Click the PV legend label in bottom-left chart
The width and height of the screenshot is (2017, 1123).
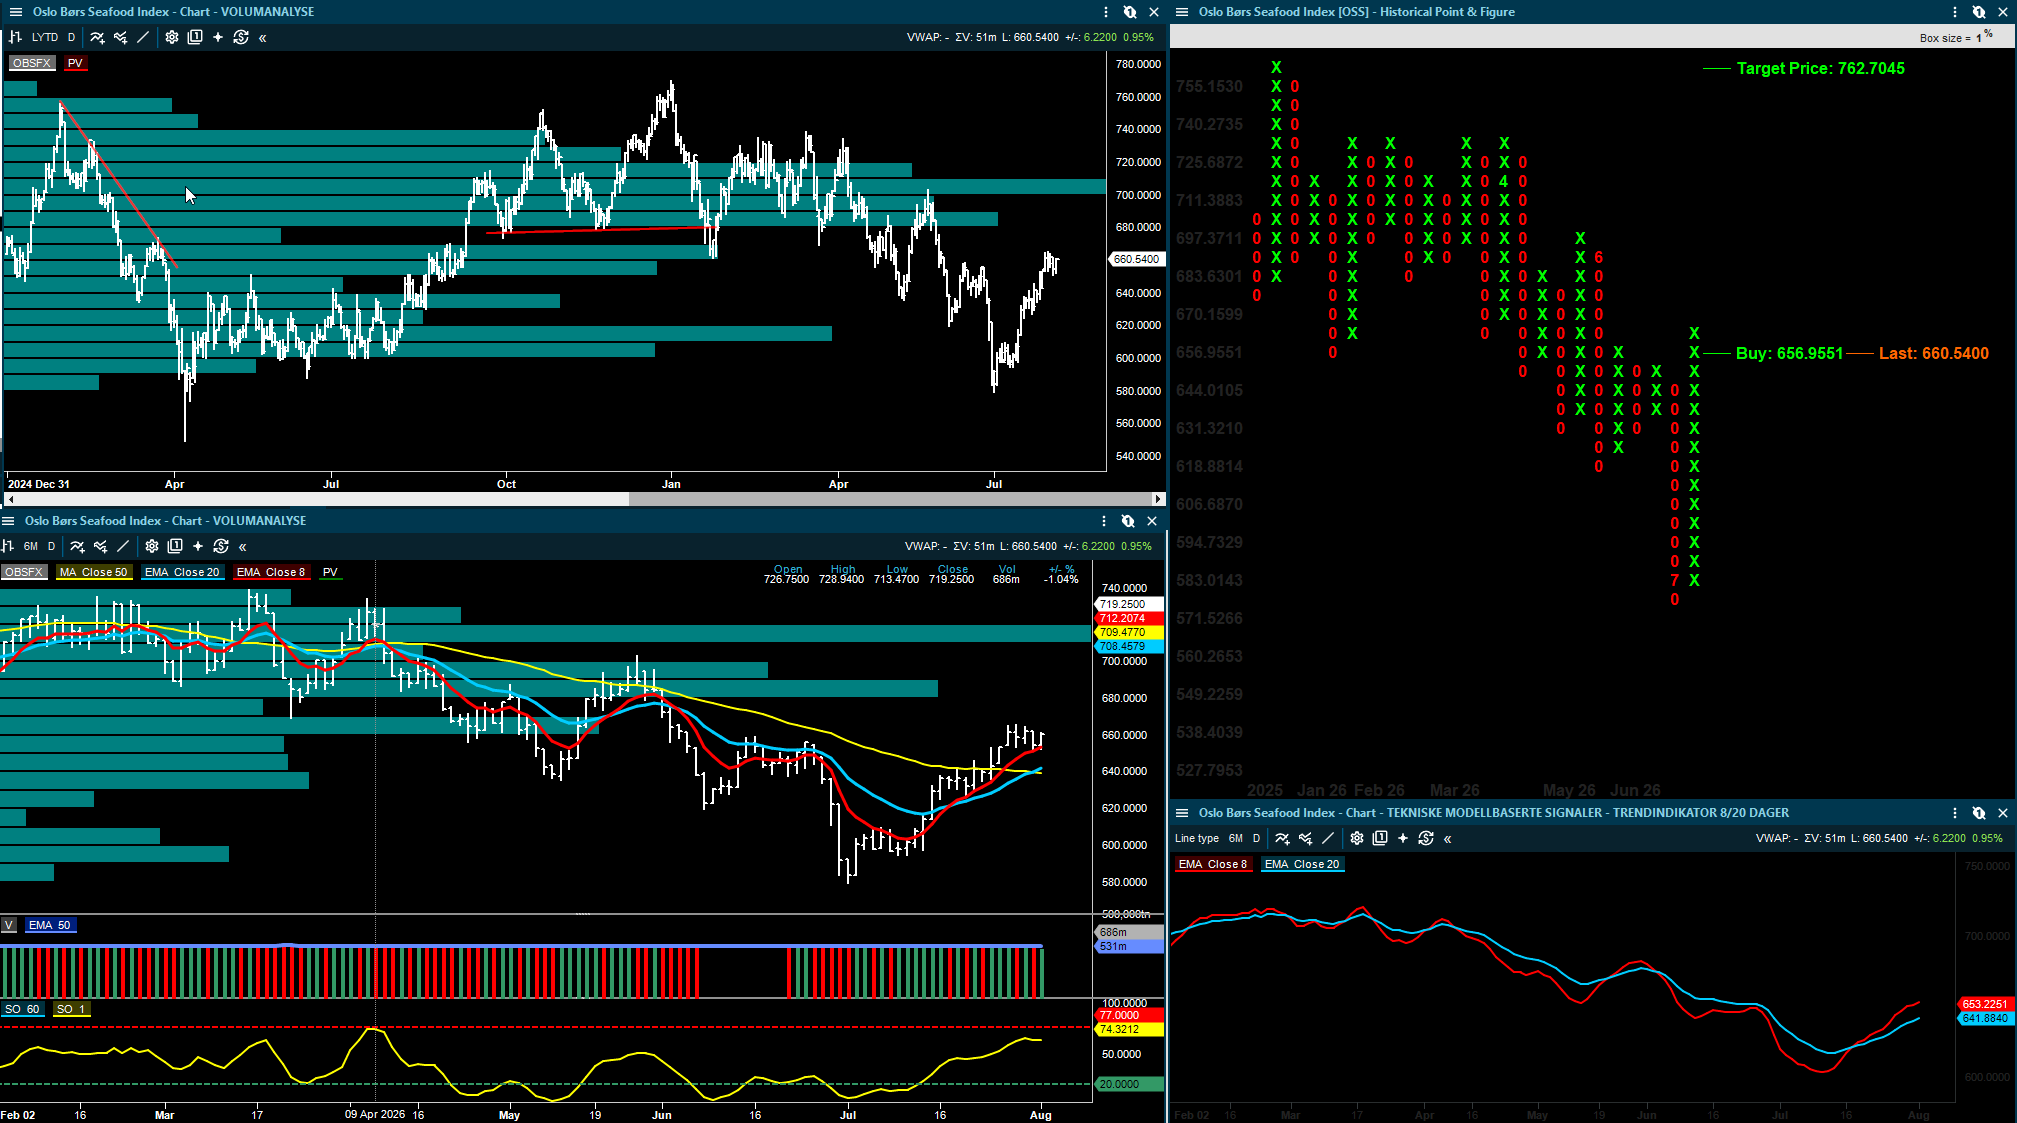[330, 572]
